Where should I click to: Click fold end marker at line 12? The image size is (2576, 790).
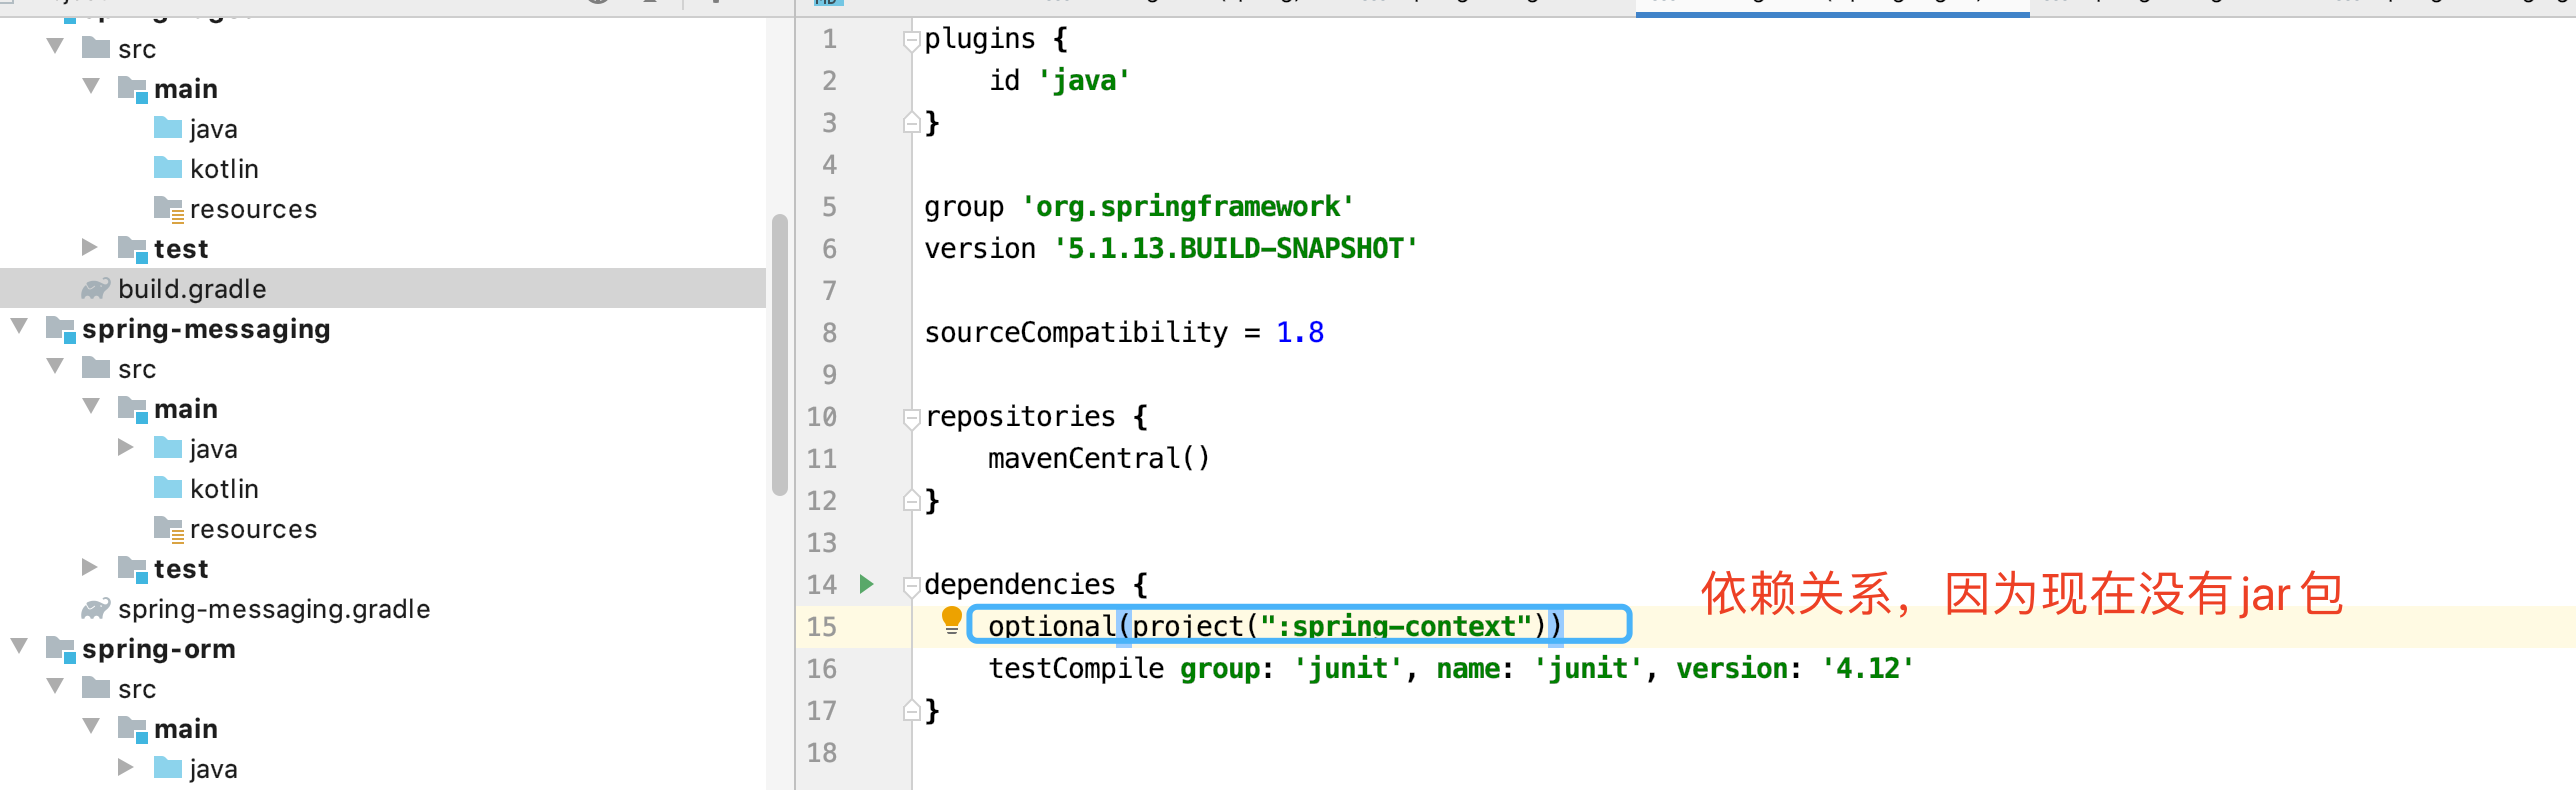point(911,500)
